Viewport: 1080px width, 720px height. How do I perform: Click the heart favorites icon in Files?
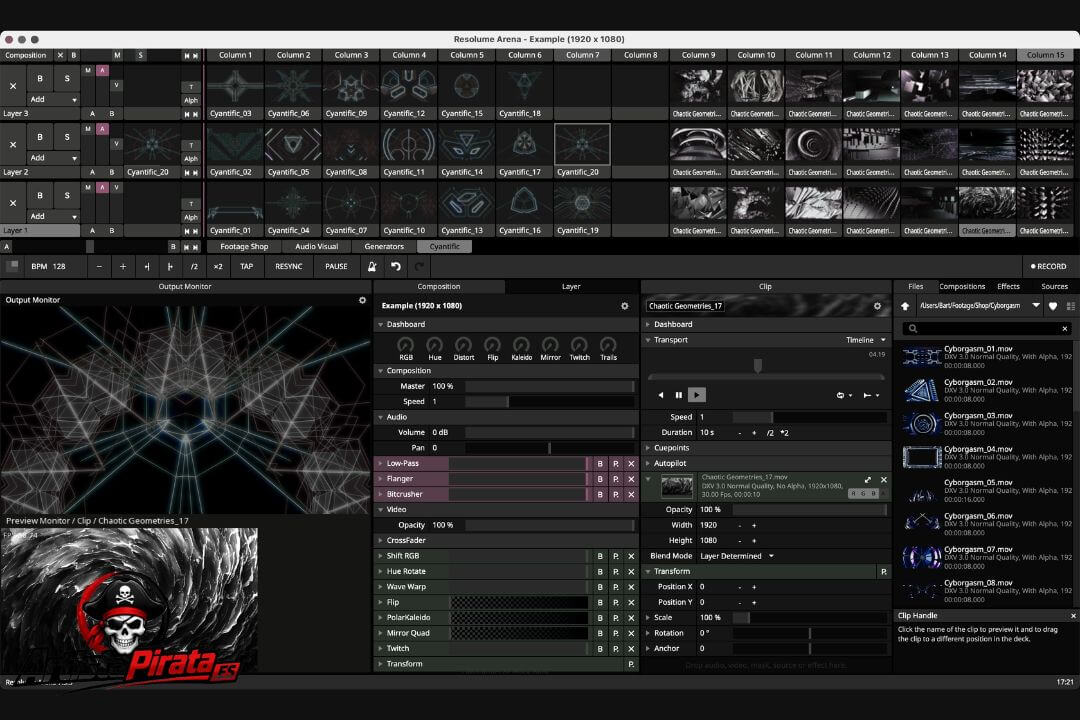(1053, 306)
